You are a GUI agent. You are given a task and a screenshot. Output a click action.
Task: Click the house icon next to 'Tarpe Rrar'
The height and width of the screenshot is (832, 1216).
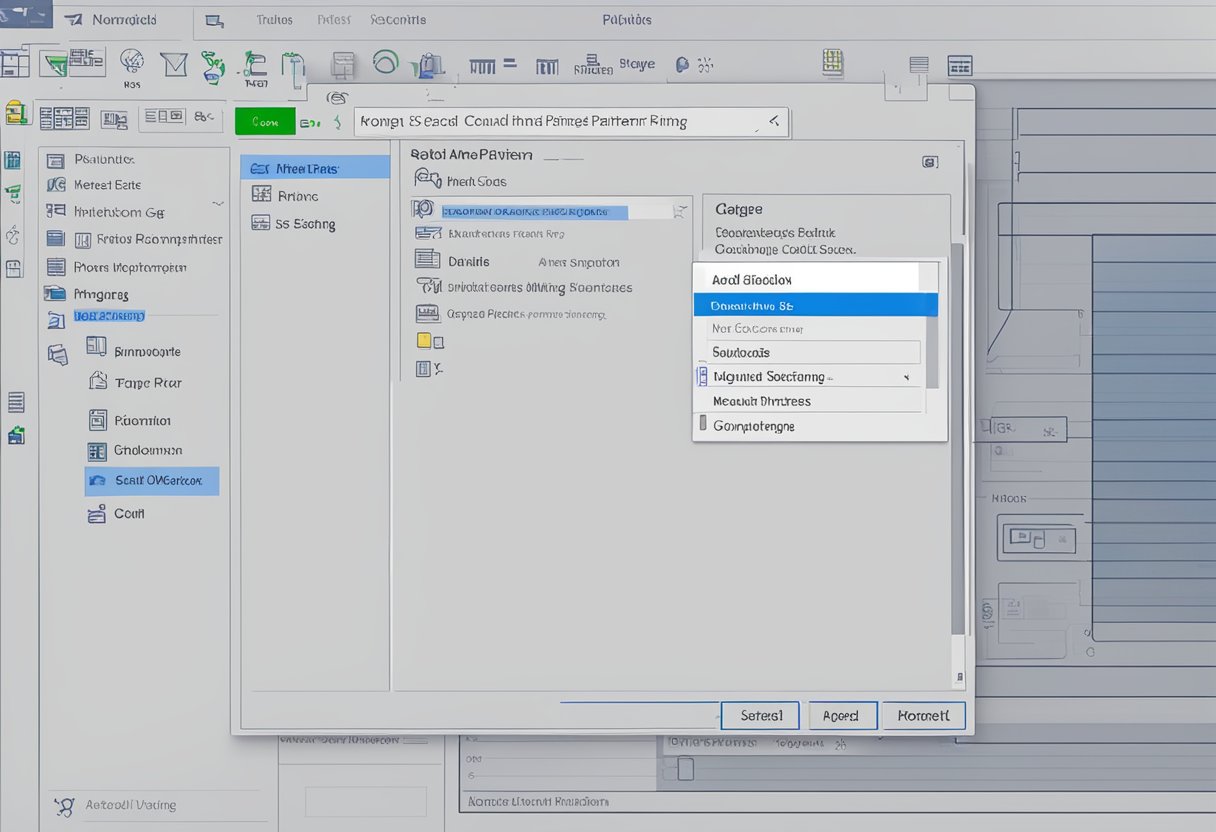98,381
